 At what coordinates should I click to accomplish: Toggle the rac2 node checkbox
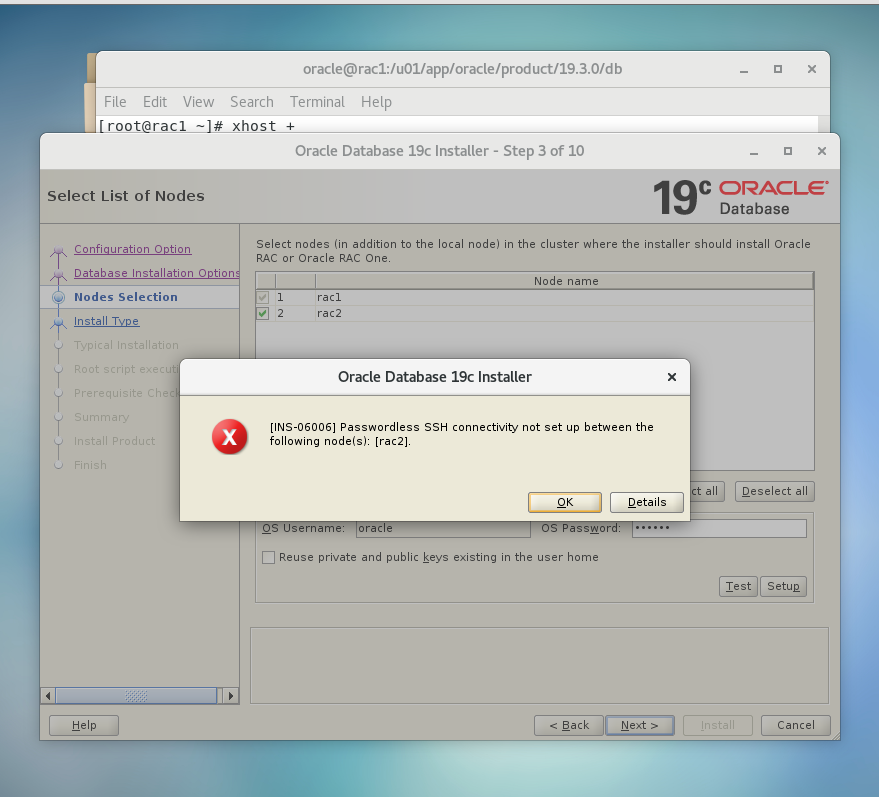point(262,313)
